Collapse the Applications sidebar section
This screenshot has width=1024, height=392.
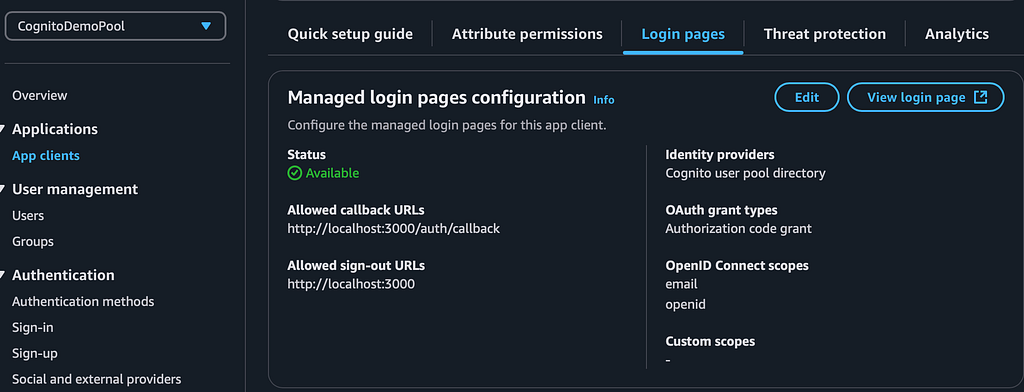(2, 129)
